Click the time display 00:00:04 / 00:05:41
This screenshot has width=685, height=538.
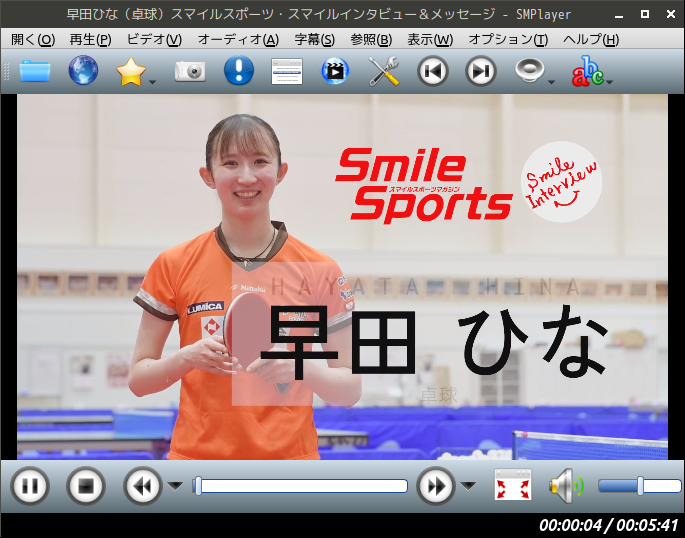click(x=608, y=525)
